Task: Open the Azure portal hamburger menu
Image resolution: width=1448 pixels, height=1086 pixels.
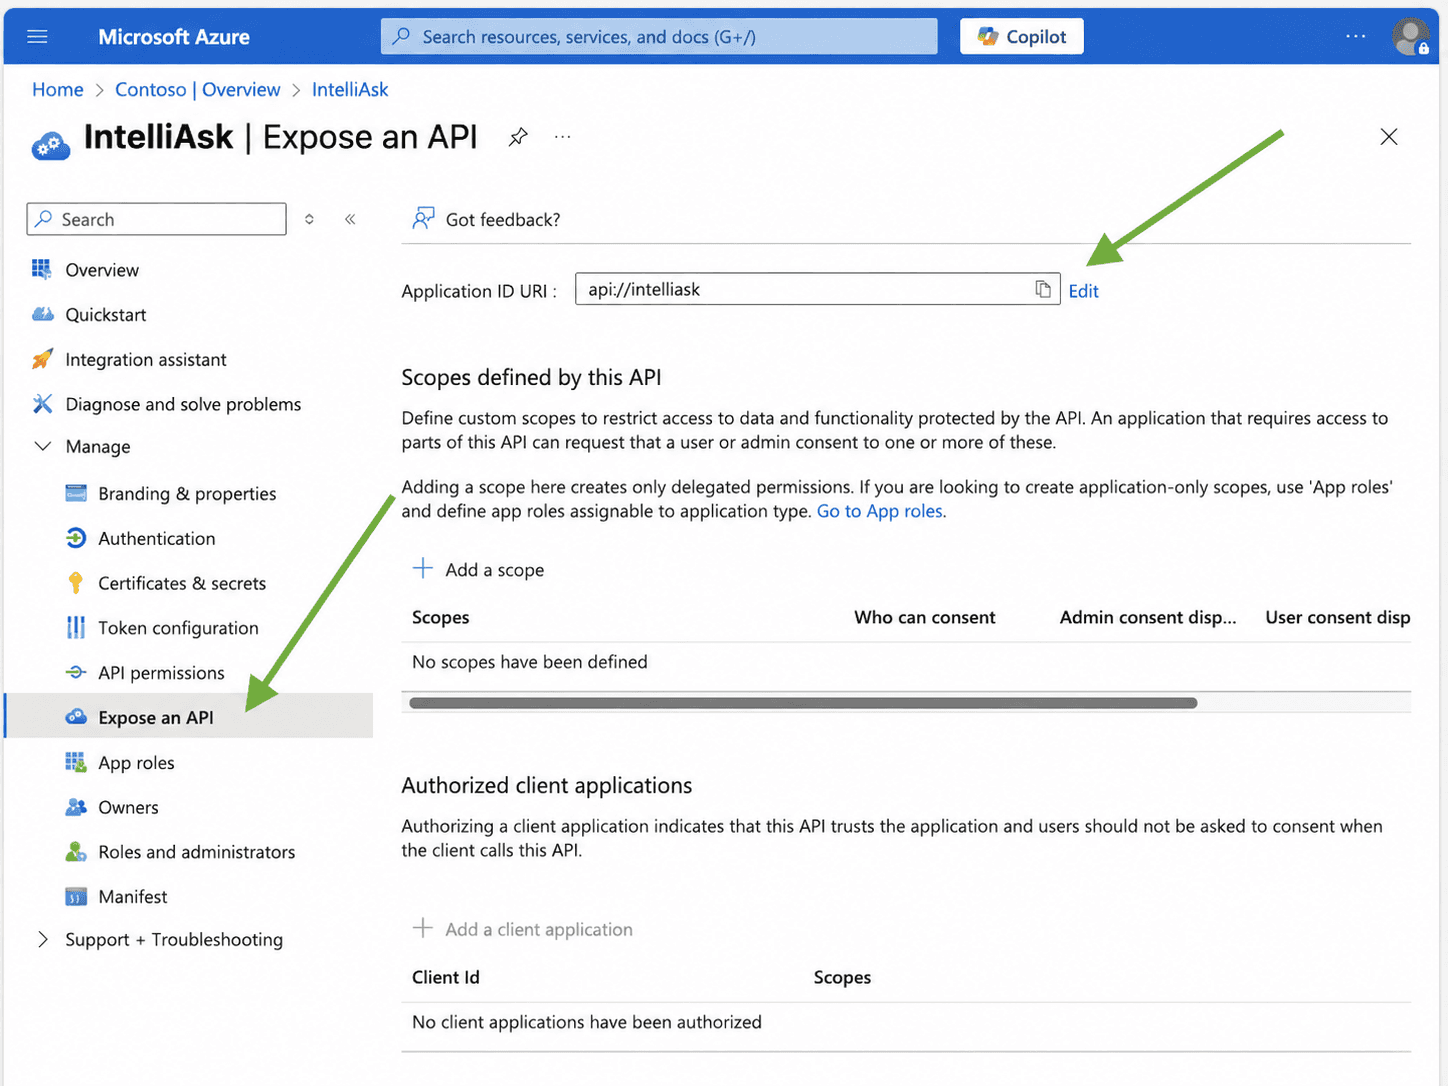Action: (x=37, y=37)
